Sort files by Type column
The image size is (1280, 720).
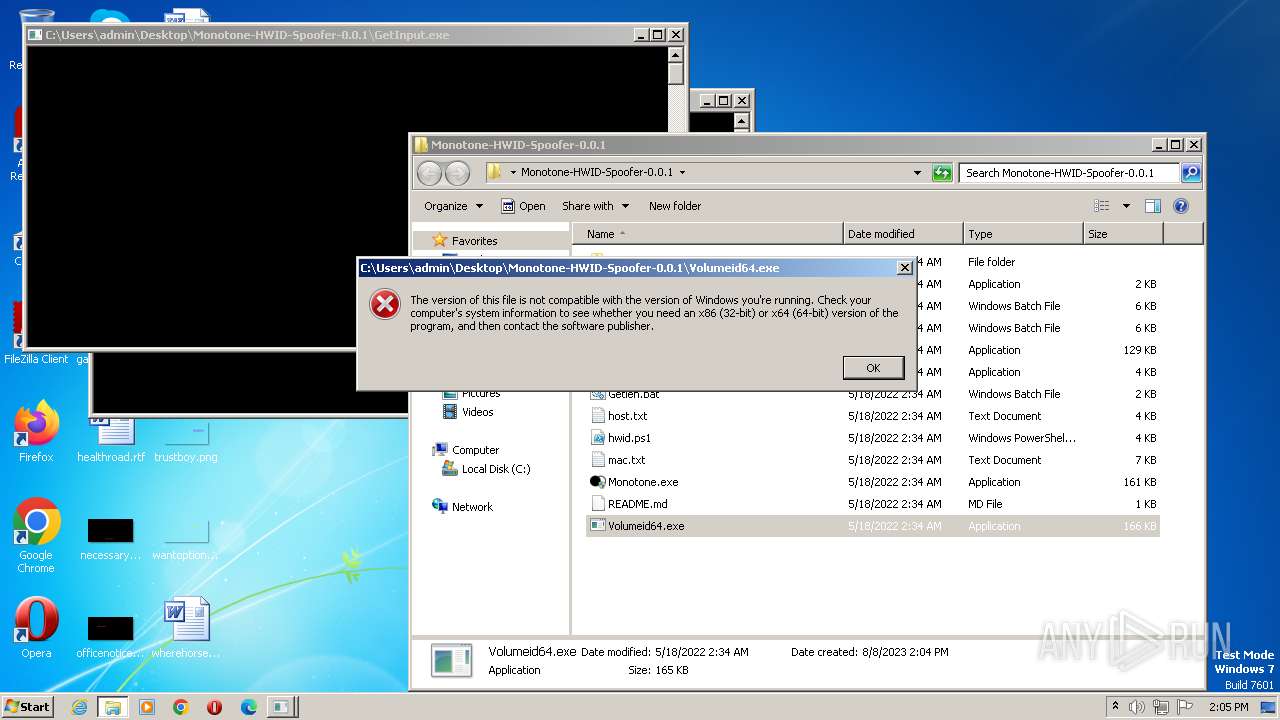(1023, 234)
